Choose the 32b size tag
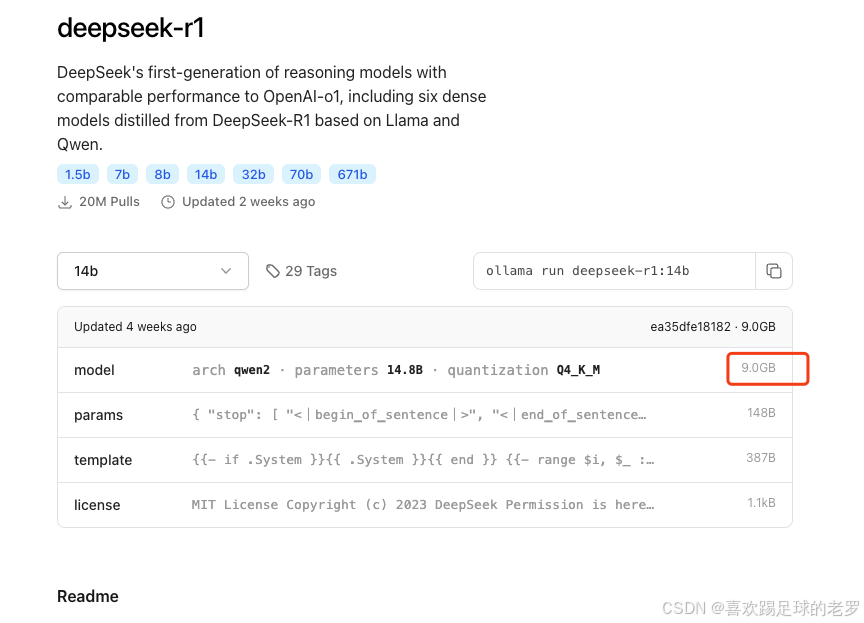Viewport: 864px width, 623px height. 253,175
